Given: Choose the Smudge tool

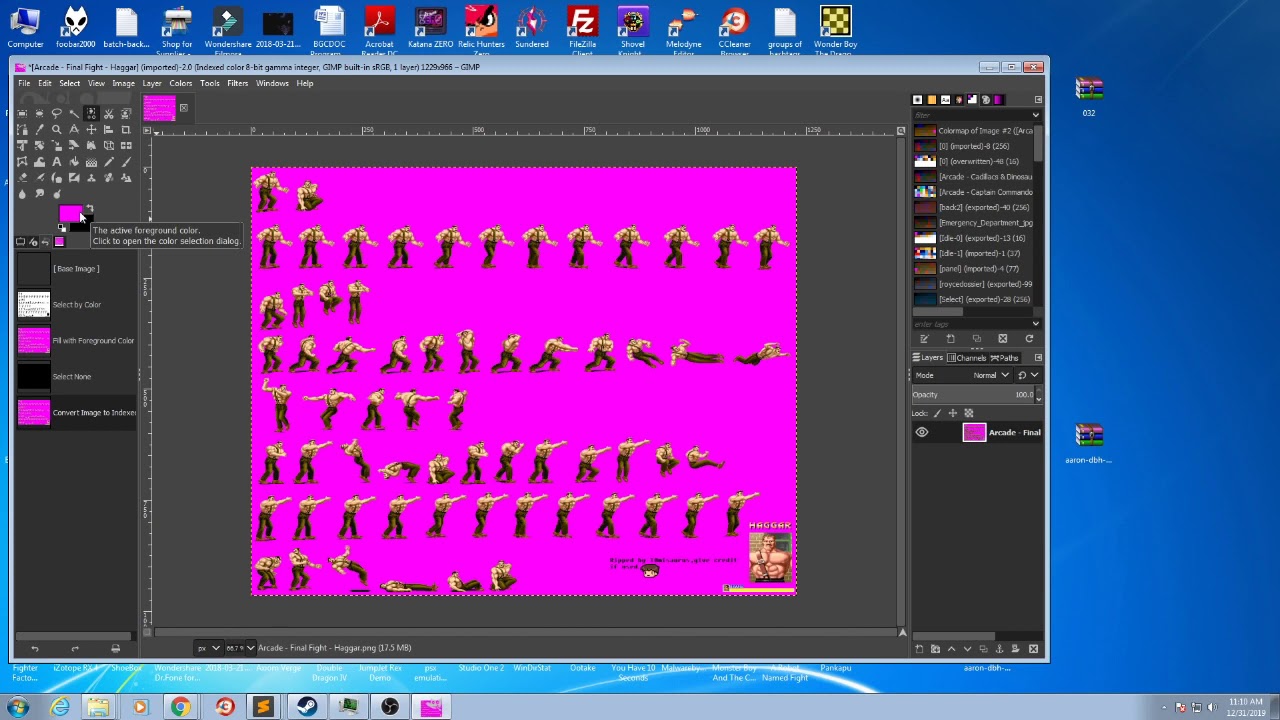Looking at the screenshot, I should 39,194.
